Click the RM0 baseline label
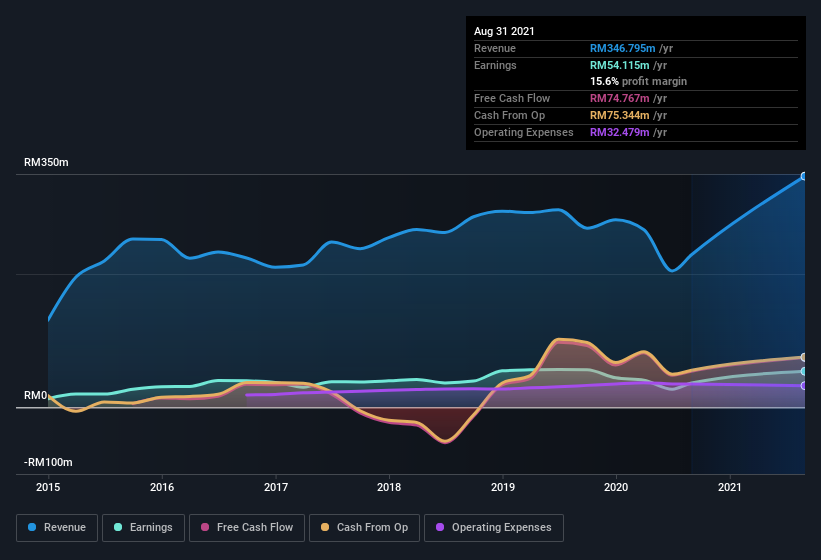 [35, 395]
